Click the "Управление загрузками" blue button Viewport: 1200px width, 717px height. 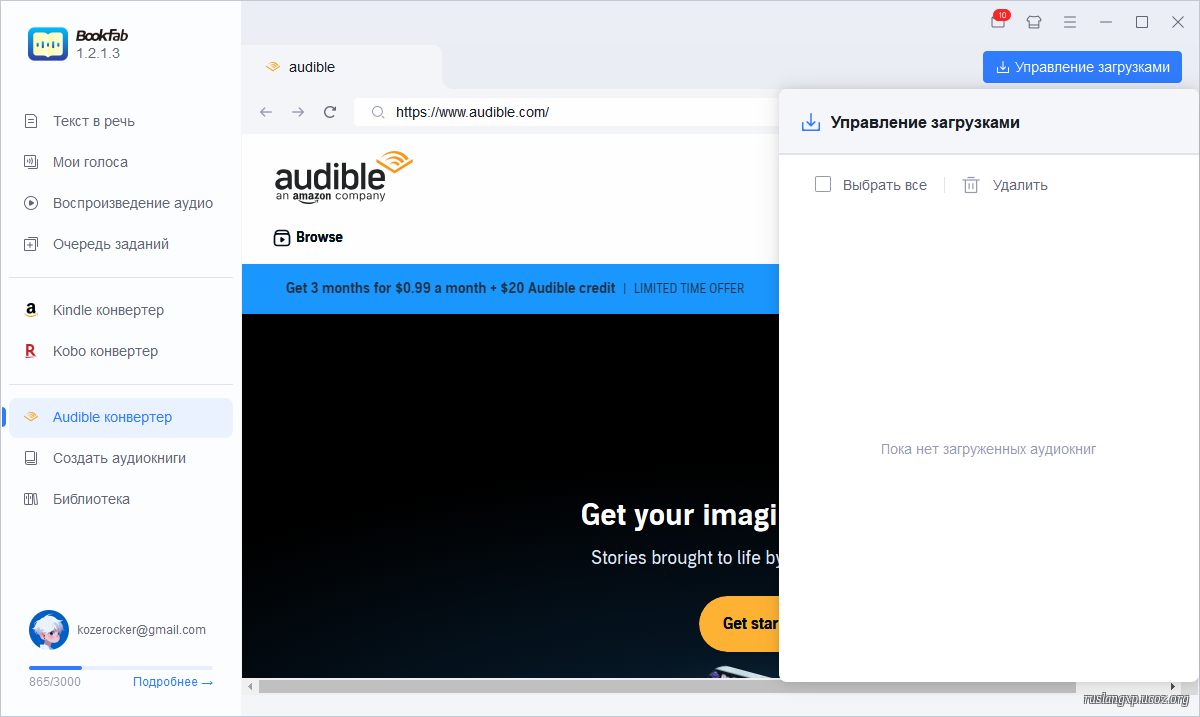click(x=1082, y=67)
